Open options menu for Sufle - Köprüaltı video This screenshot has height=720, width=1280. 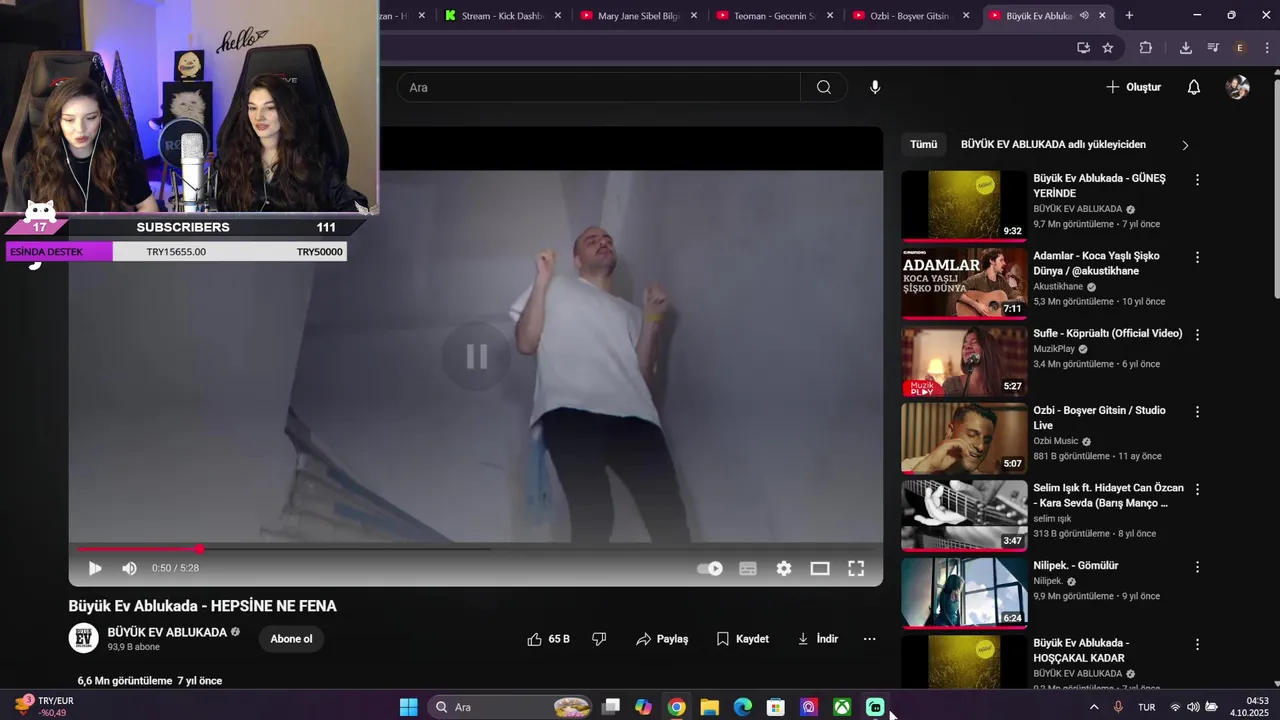pyautogui.click(x=1197, y=334)
